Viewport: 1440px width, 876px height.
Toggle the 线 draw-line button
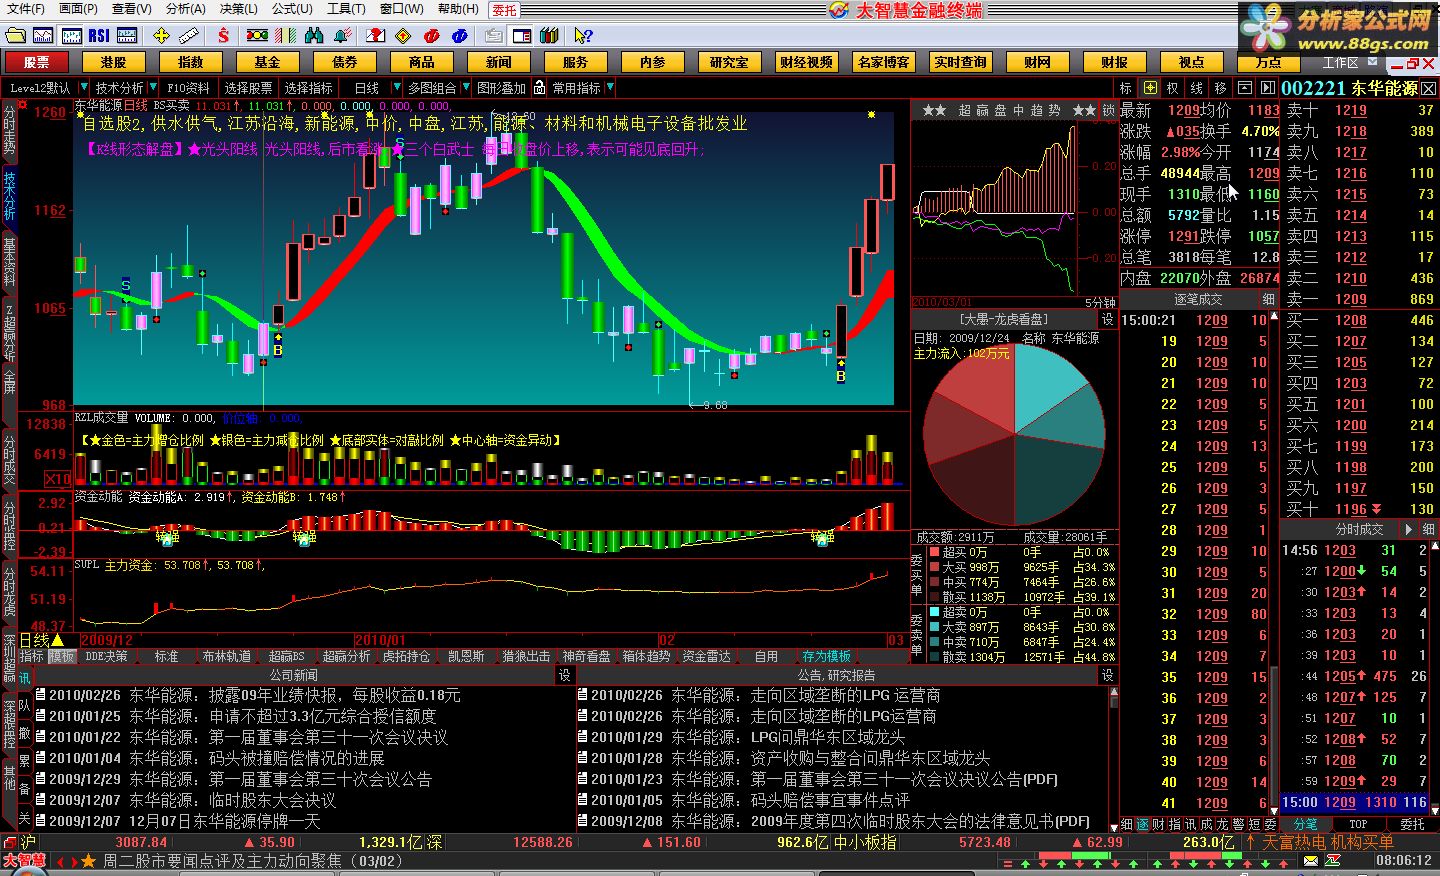pos(1196,88)
